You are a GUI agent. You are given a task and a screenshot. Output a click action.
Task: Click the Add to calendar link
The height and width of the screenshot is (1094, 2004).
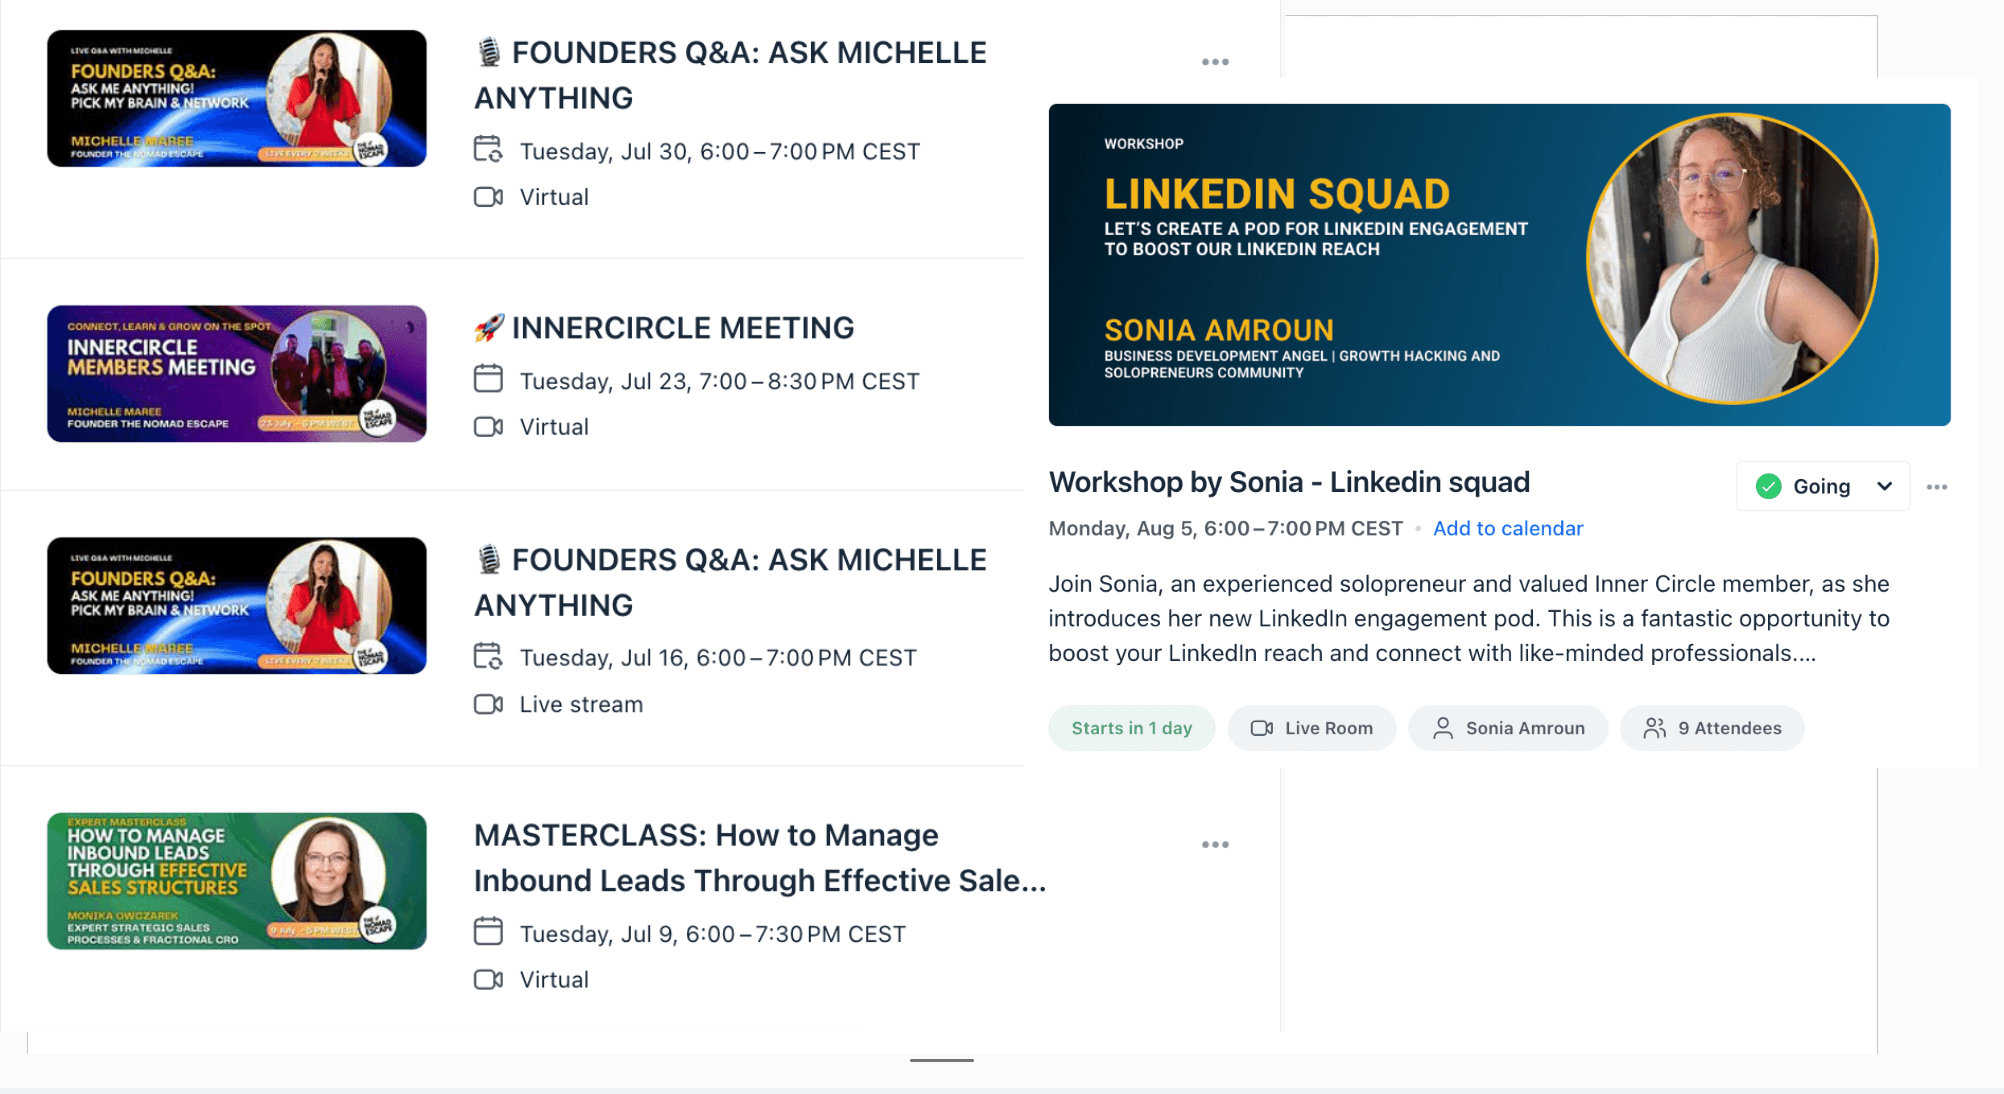click(x=1507, y=528)
